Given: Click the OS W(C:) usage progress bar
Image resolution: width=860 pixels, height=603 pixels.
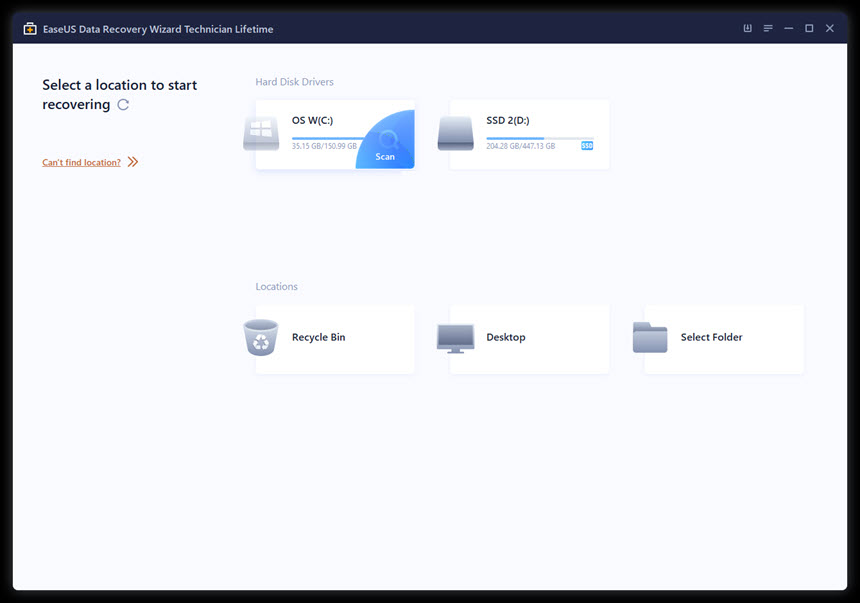Looking at the screenshot, I should 327,138.
